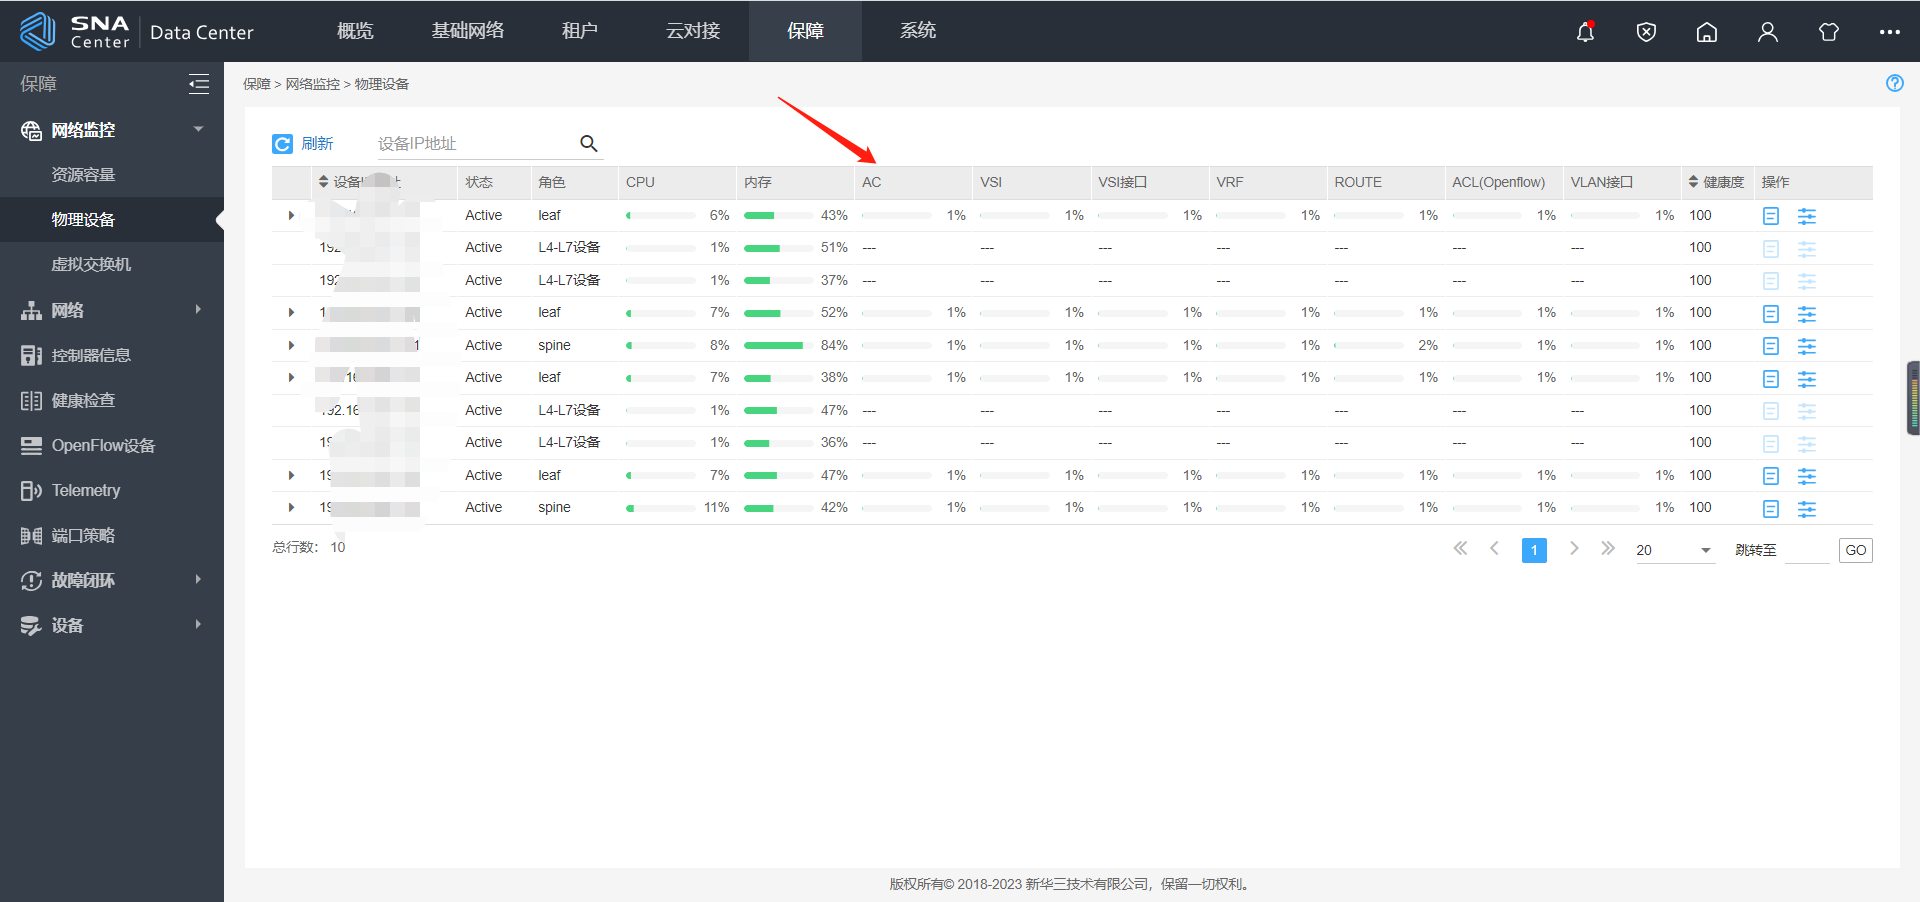Image resolution: width=1920 pixels, height=902 pixels.
Task: Open the help question mark icon
Action: tap(1894, 83)
